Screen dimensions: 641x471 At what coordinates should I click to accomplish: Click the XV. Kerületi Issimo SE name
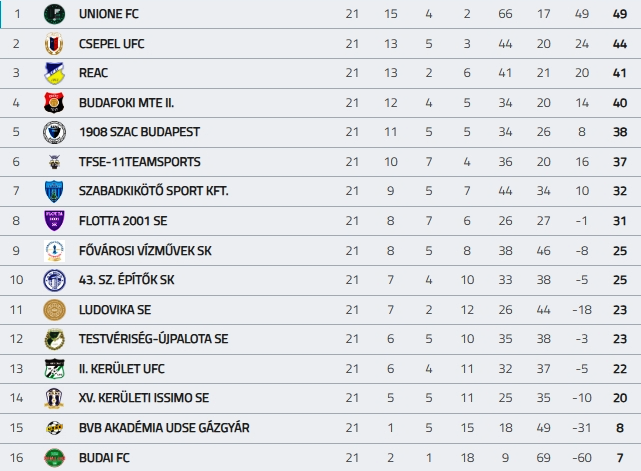click(144, 398)
